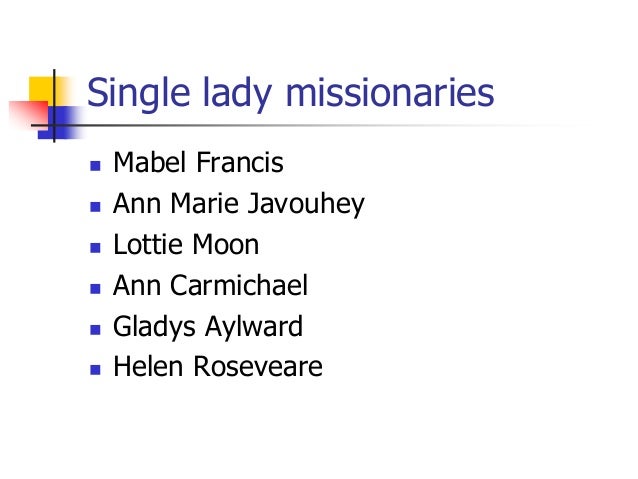Select the 'Ann Marie Javouhey' bullet text
This screenshot has height=479, width=638.
pos(239,204)
